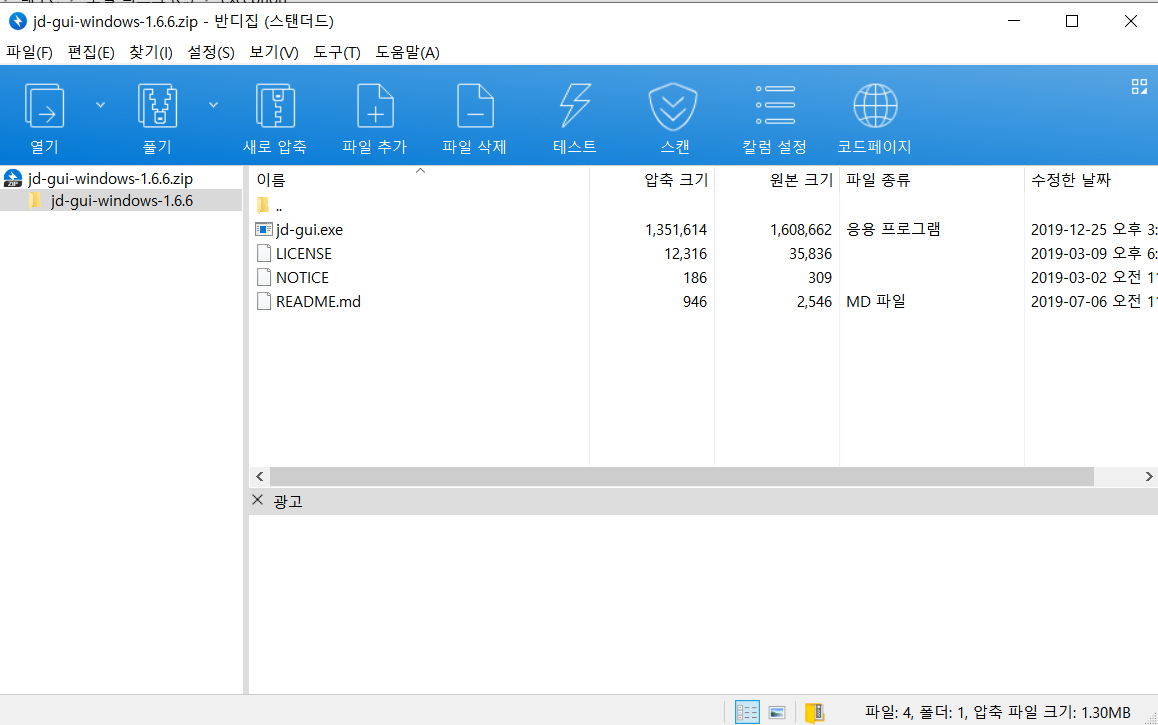Select the jd-gui-windows-1.6.6 folder in sidebar
The width and height of the screenshot is (1158, 725).
click(x=123, y=200)
